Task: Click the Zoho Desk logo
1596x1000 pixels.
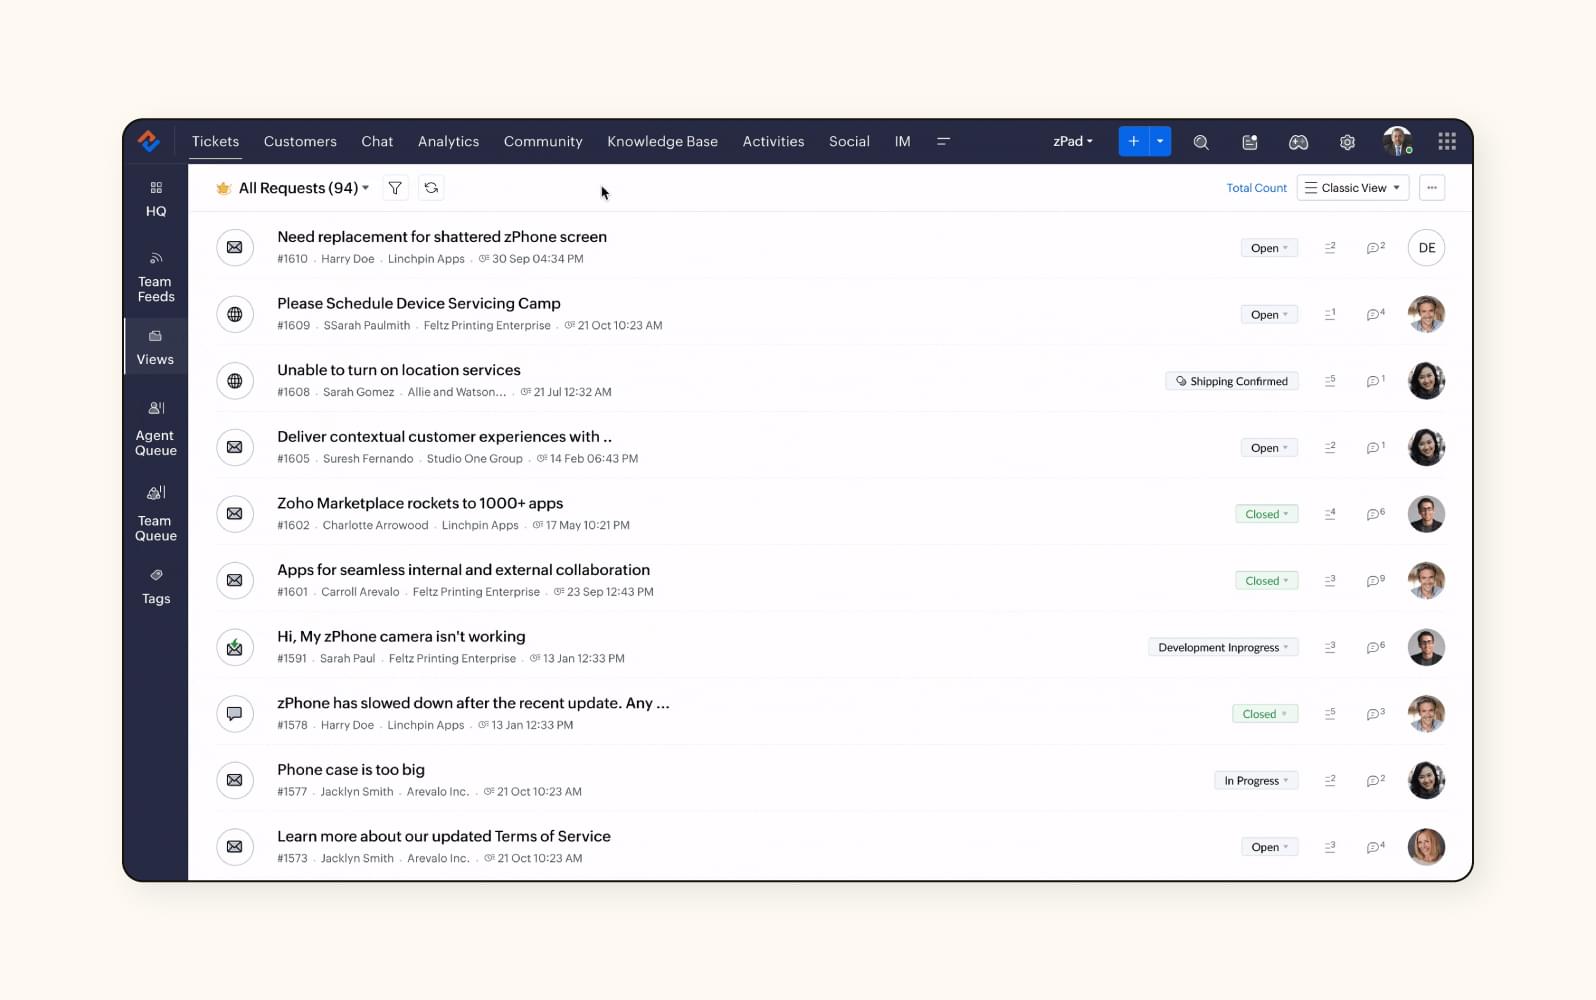Action: (149, 141)
